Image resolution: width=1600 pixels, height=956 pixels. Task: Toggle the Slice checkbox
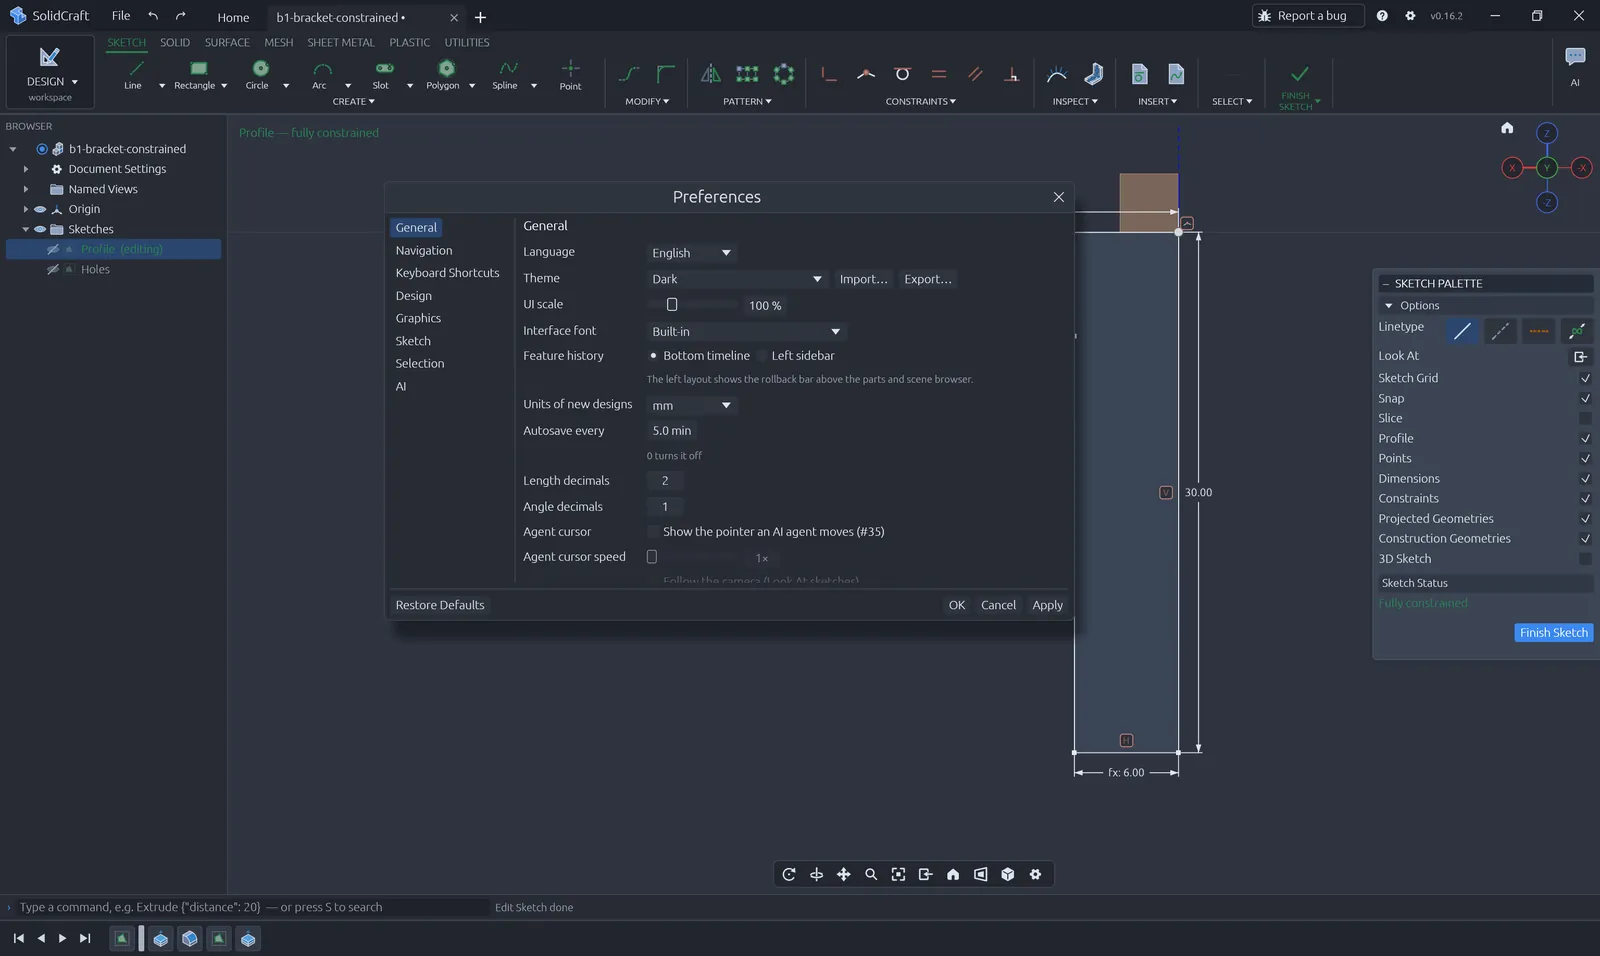(1585, 418)
